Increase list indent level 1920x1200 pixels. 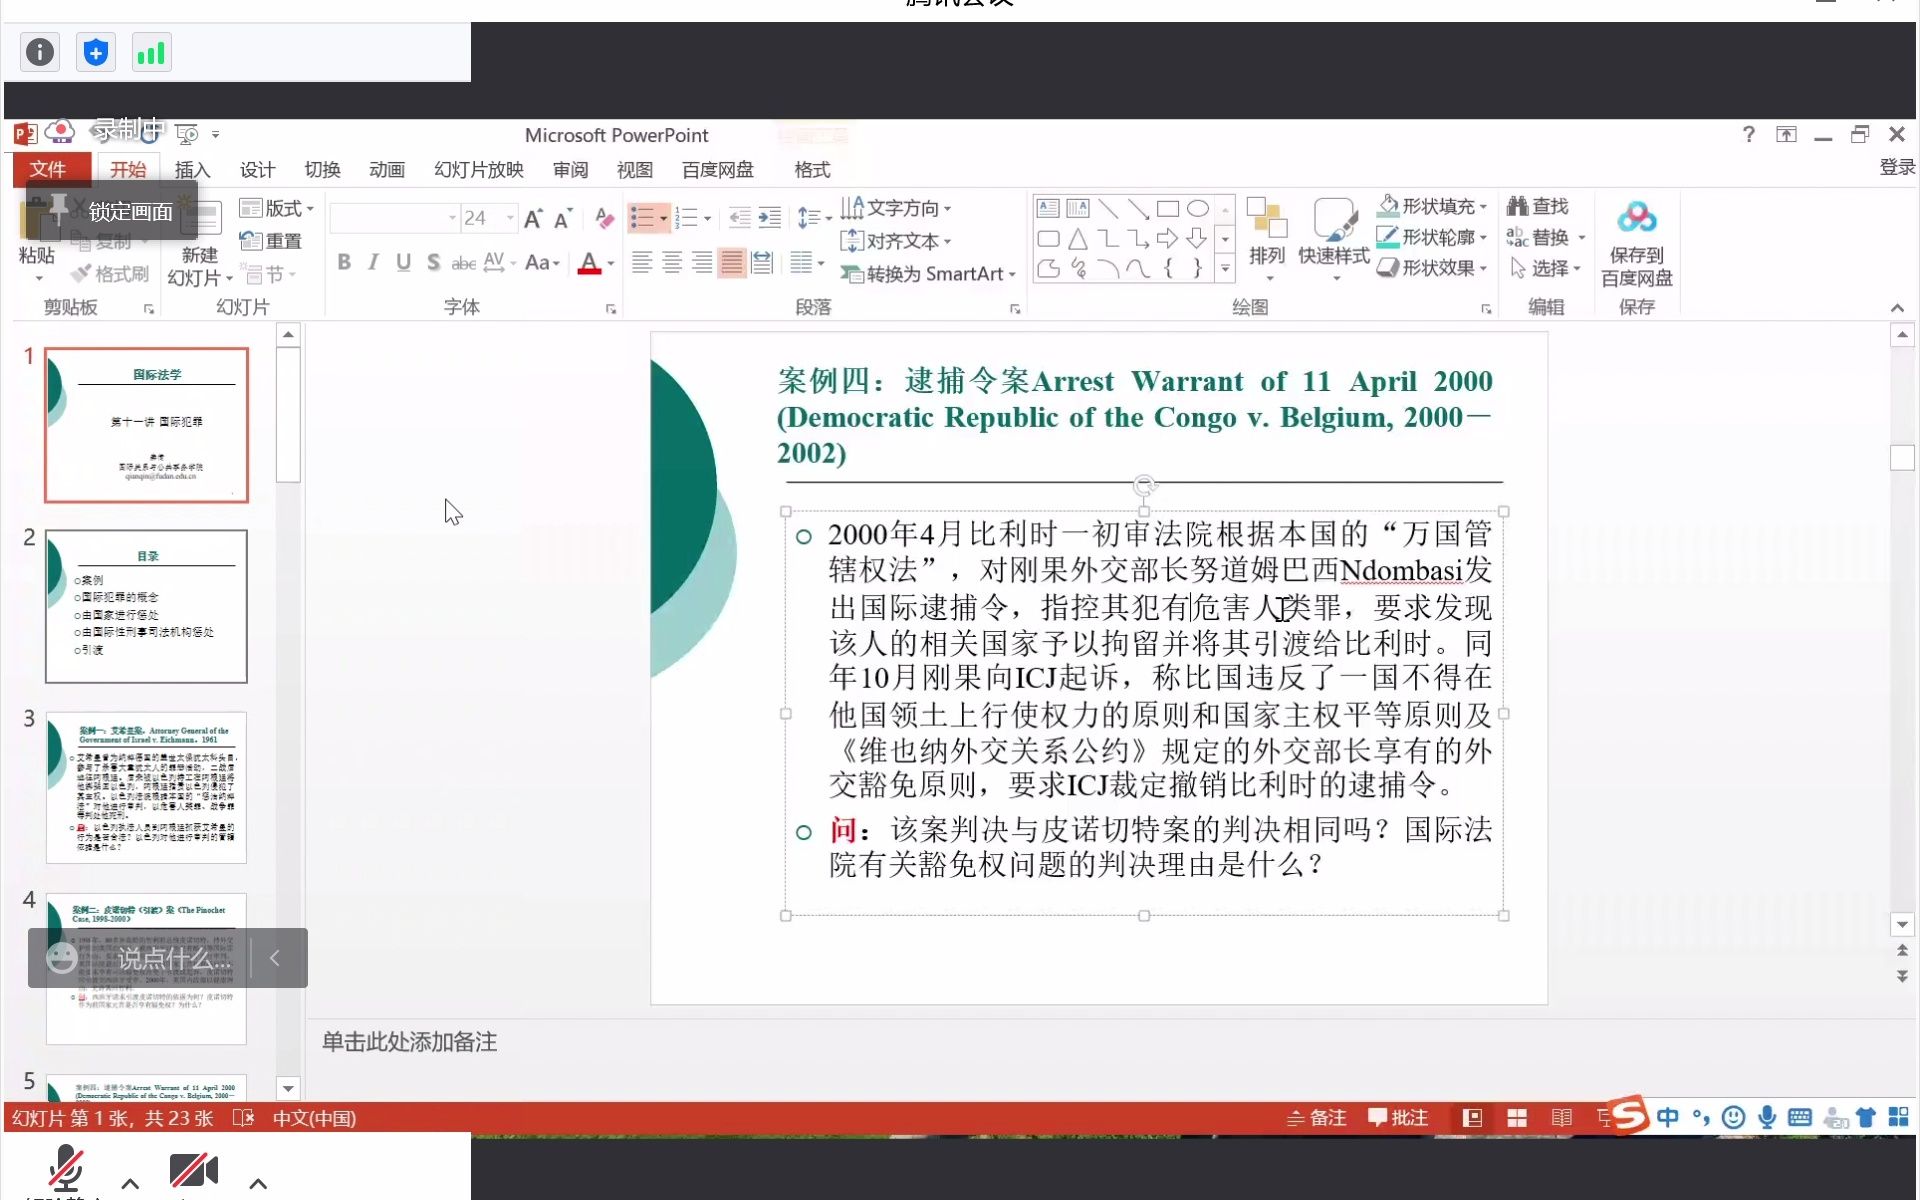coord(769,218)
